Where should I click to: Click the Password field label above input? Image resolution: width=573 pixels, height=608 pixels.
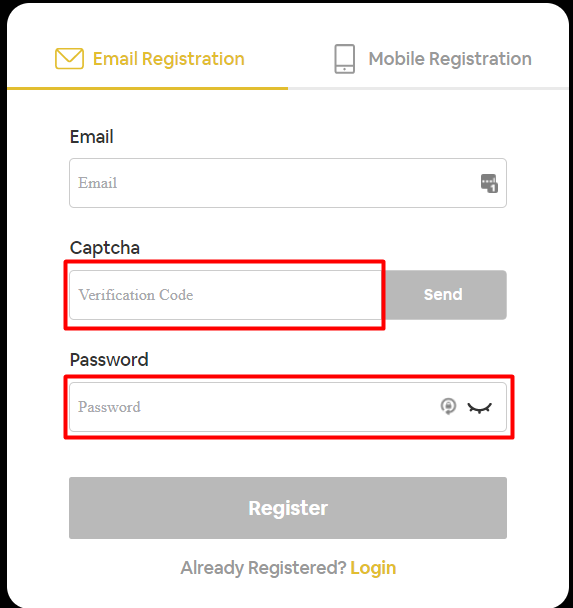click(109, 360)
